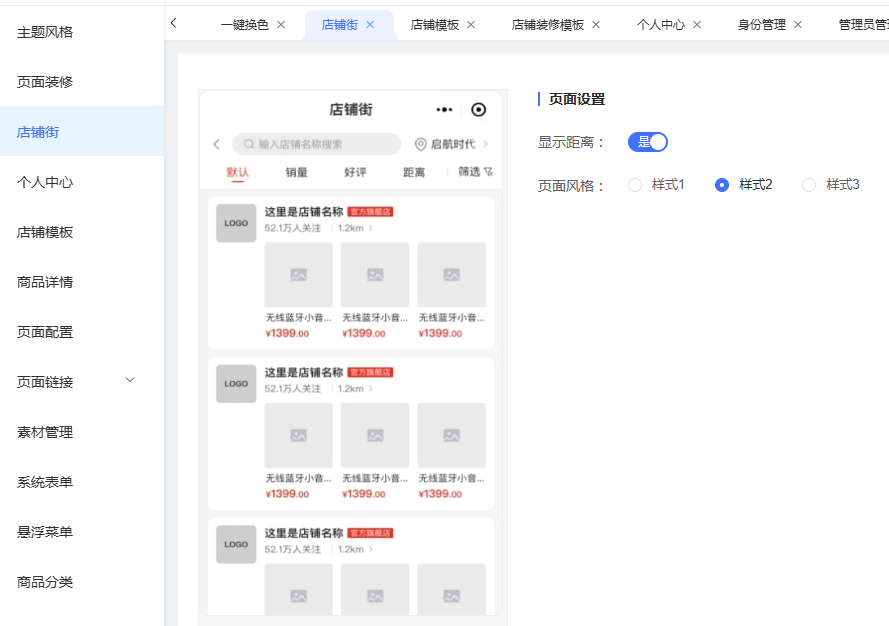Click the search magnifier icon in preview
Screen dimensions: 889x626
pyautogui.click(x=249, y=144)
